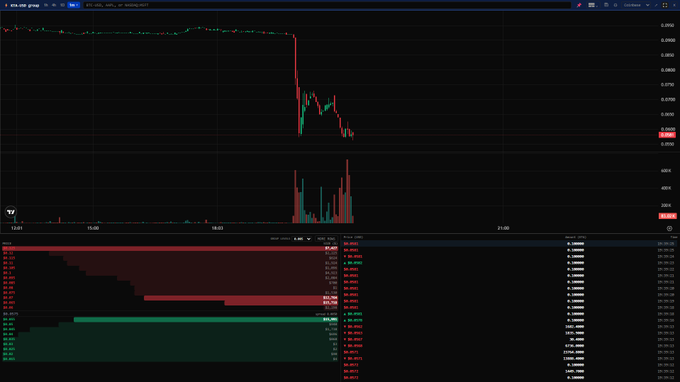Open chart settings gear near time axis
680x382 pixels.
tap(669, 228)
